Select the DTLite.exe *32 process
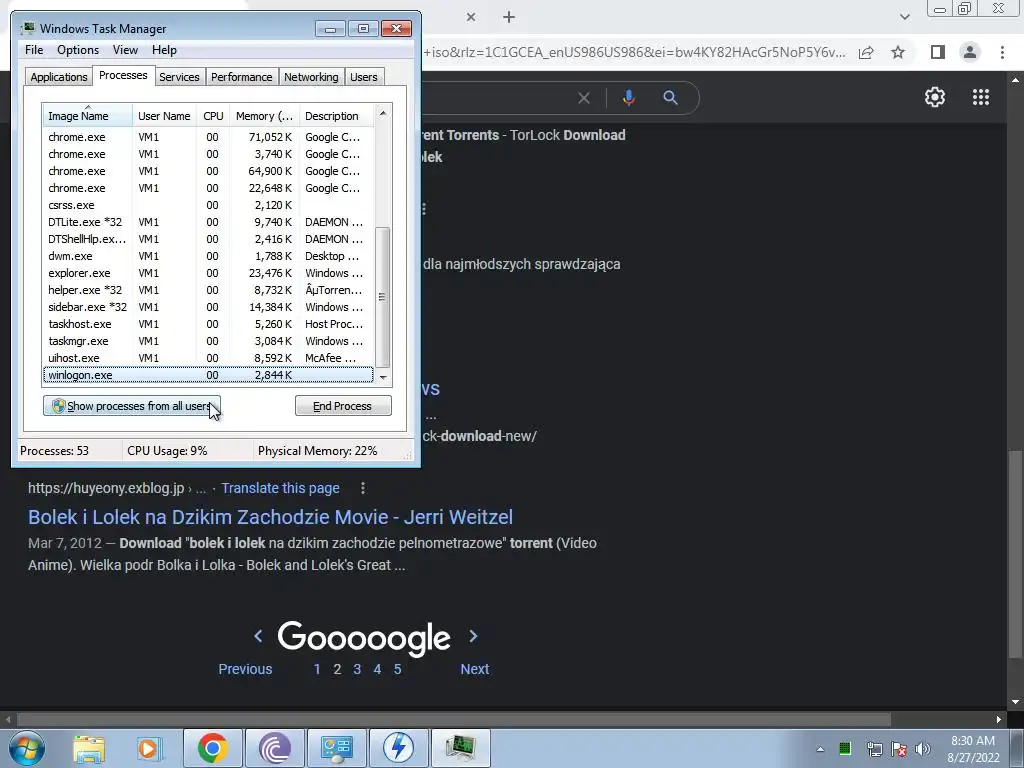 tap(208, 222)
